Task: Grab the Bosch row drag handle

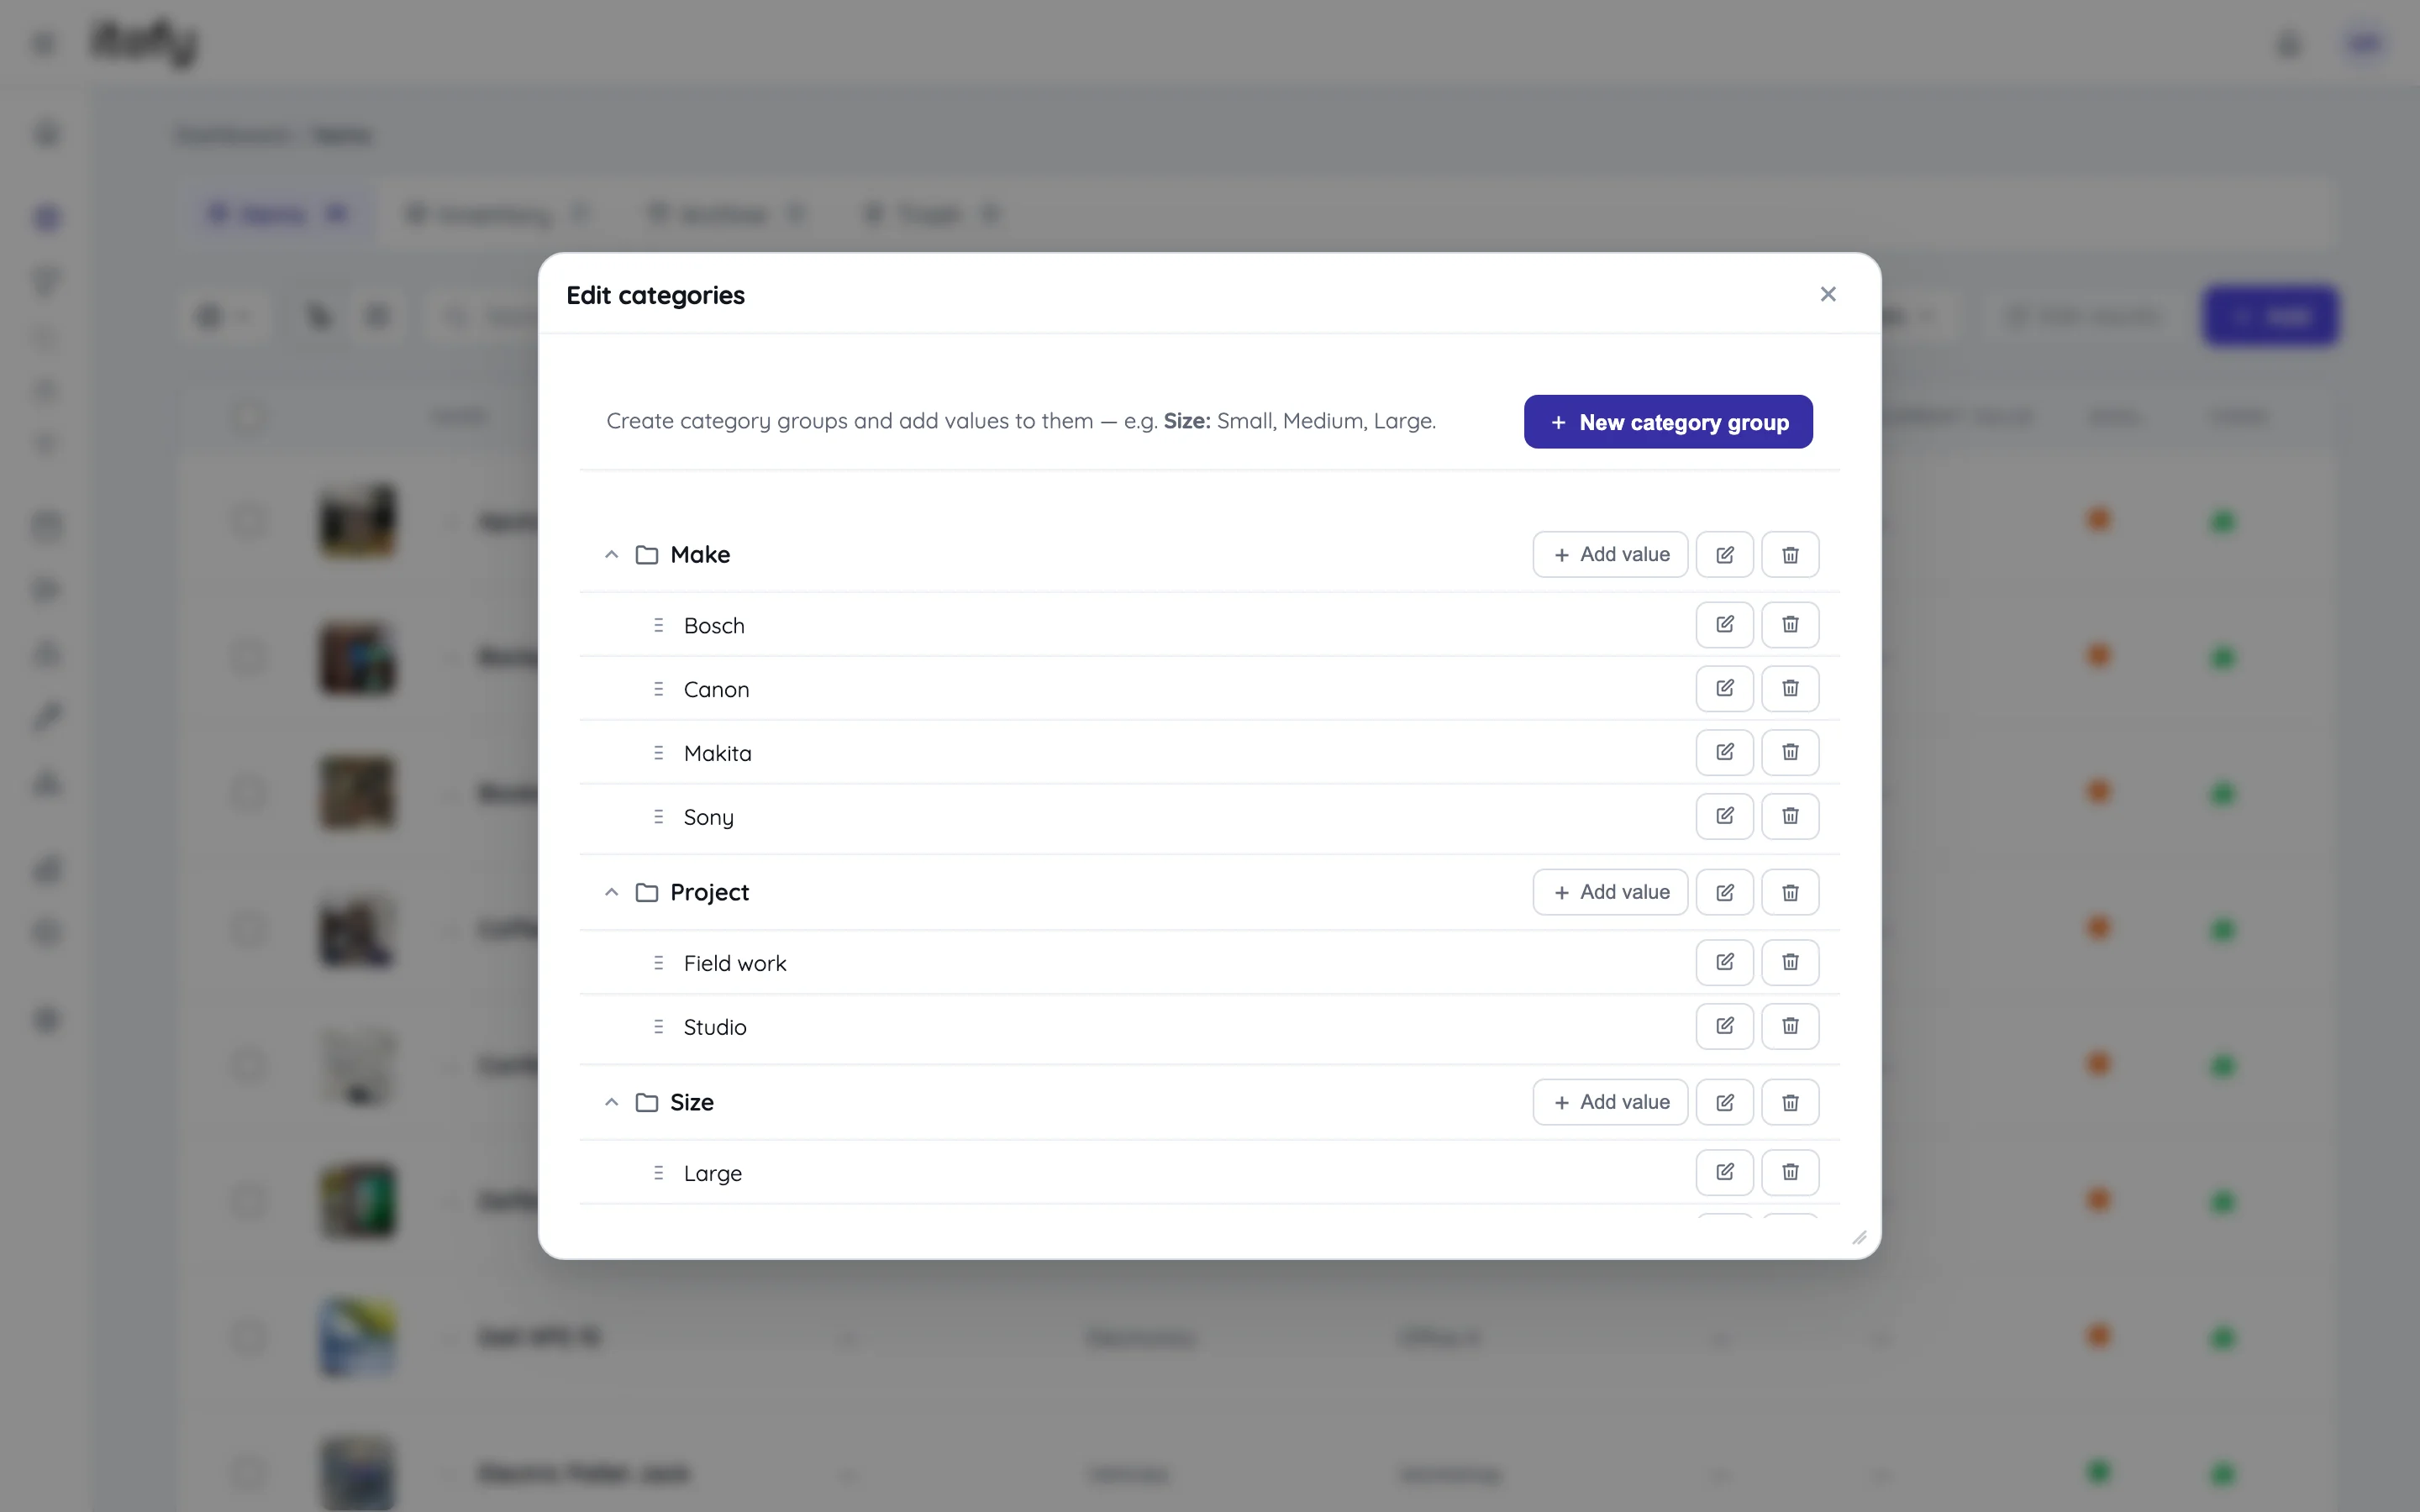Action: (658, 625)
